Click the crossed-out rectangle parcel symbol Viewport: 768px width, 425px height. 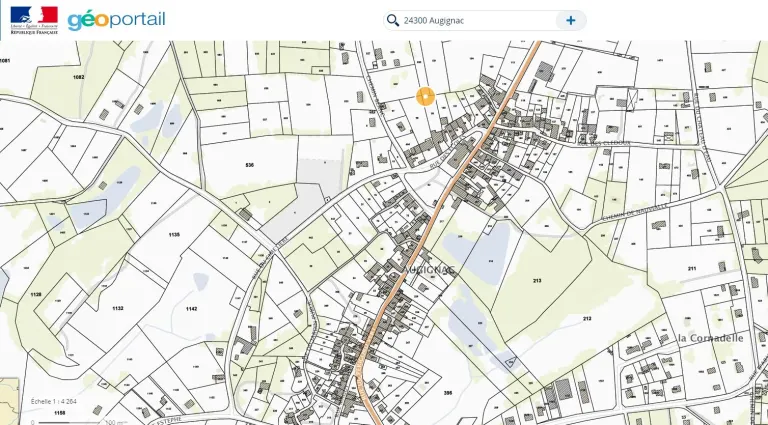click(633, 98)
